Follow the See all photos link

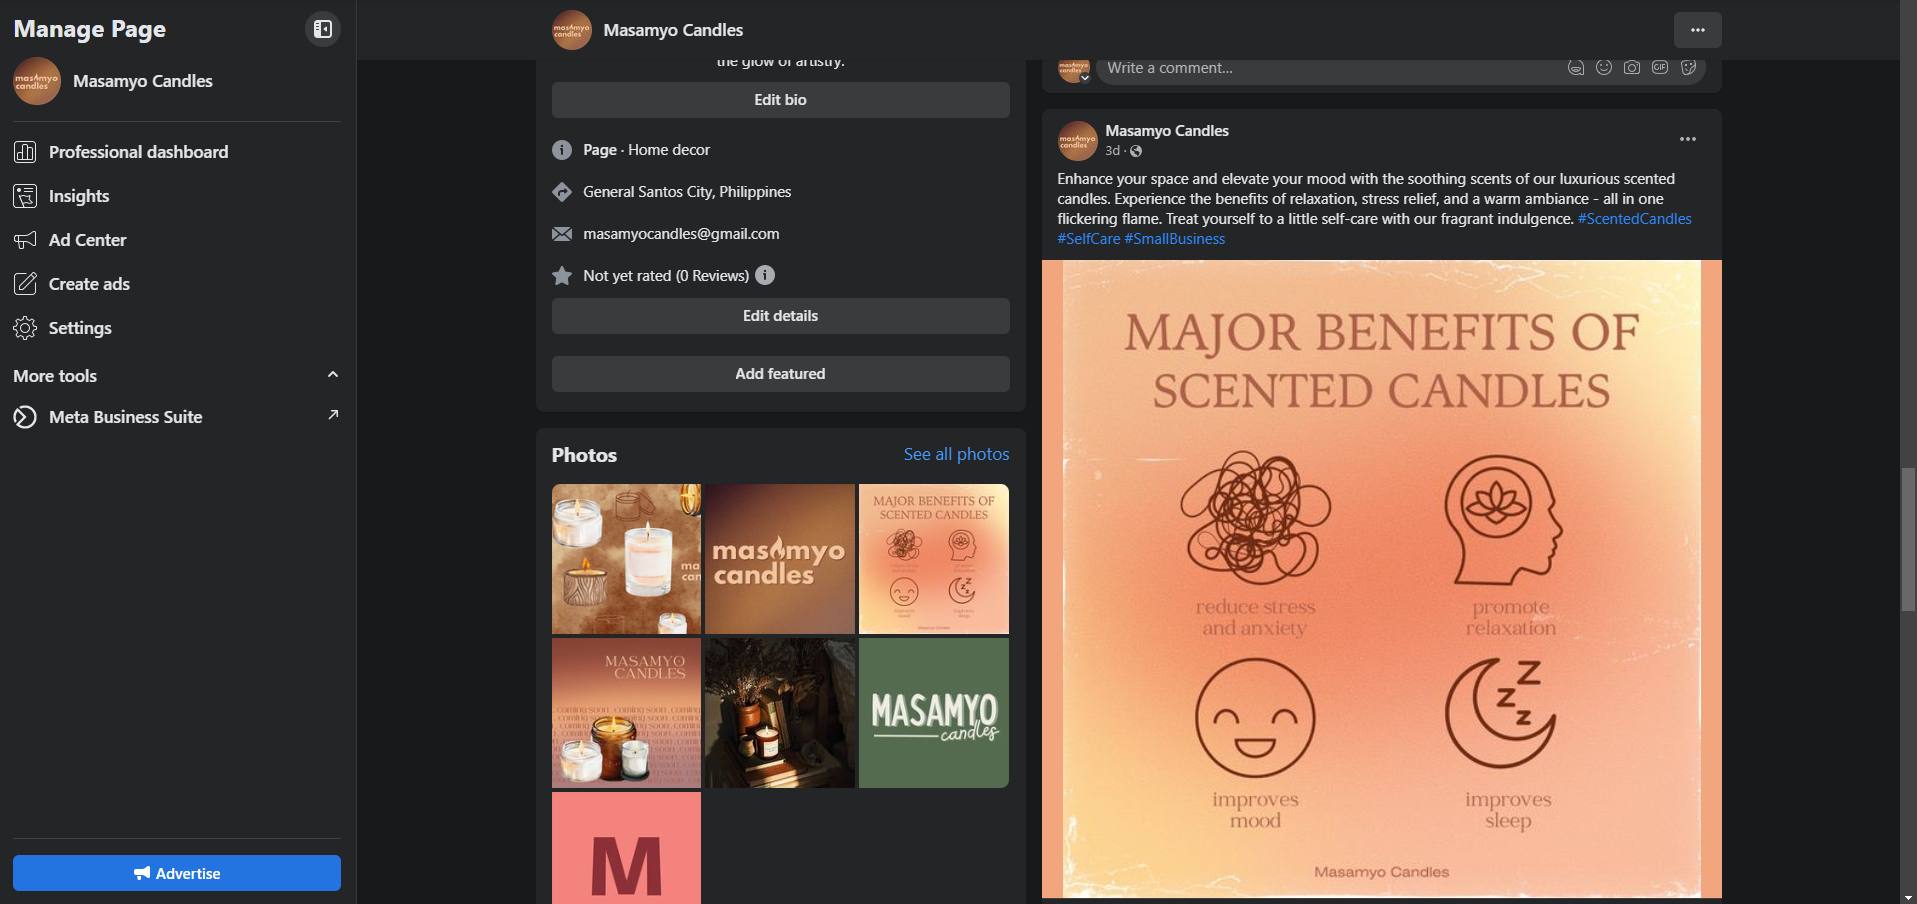(x=956, y=454)
